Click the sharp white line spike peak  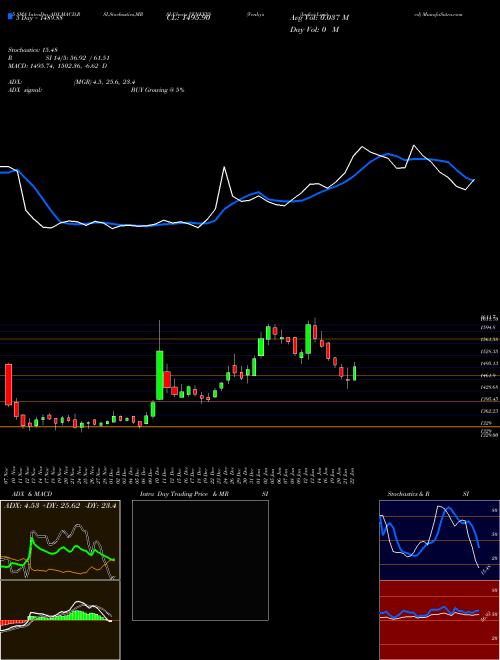click(x=224, y=168)
